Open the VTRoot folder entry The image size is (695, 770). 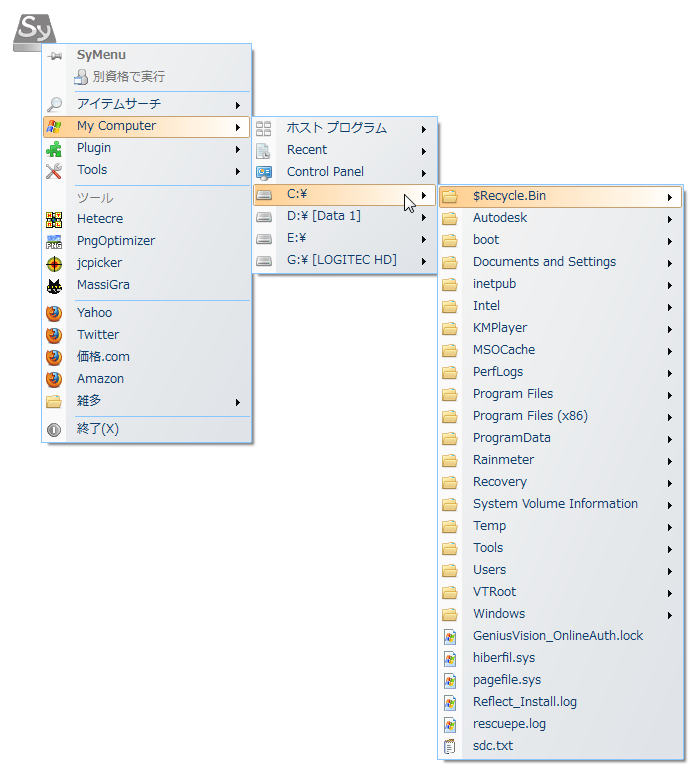click(560, 593)
